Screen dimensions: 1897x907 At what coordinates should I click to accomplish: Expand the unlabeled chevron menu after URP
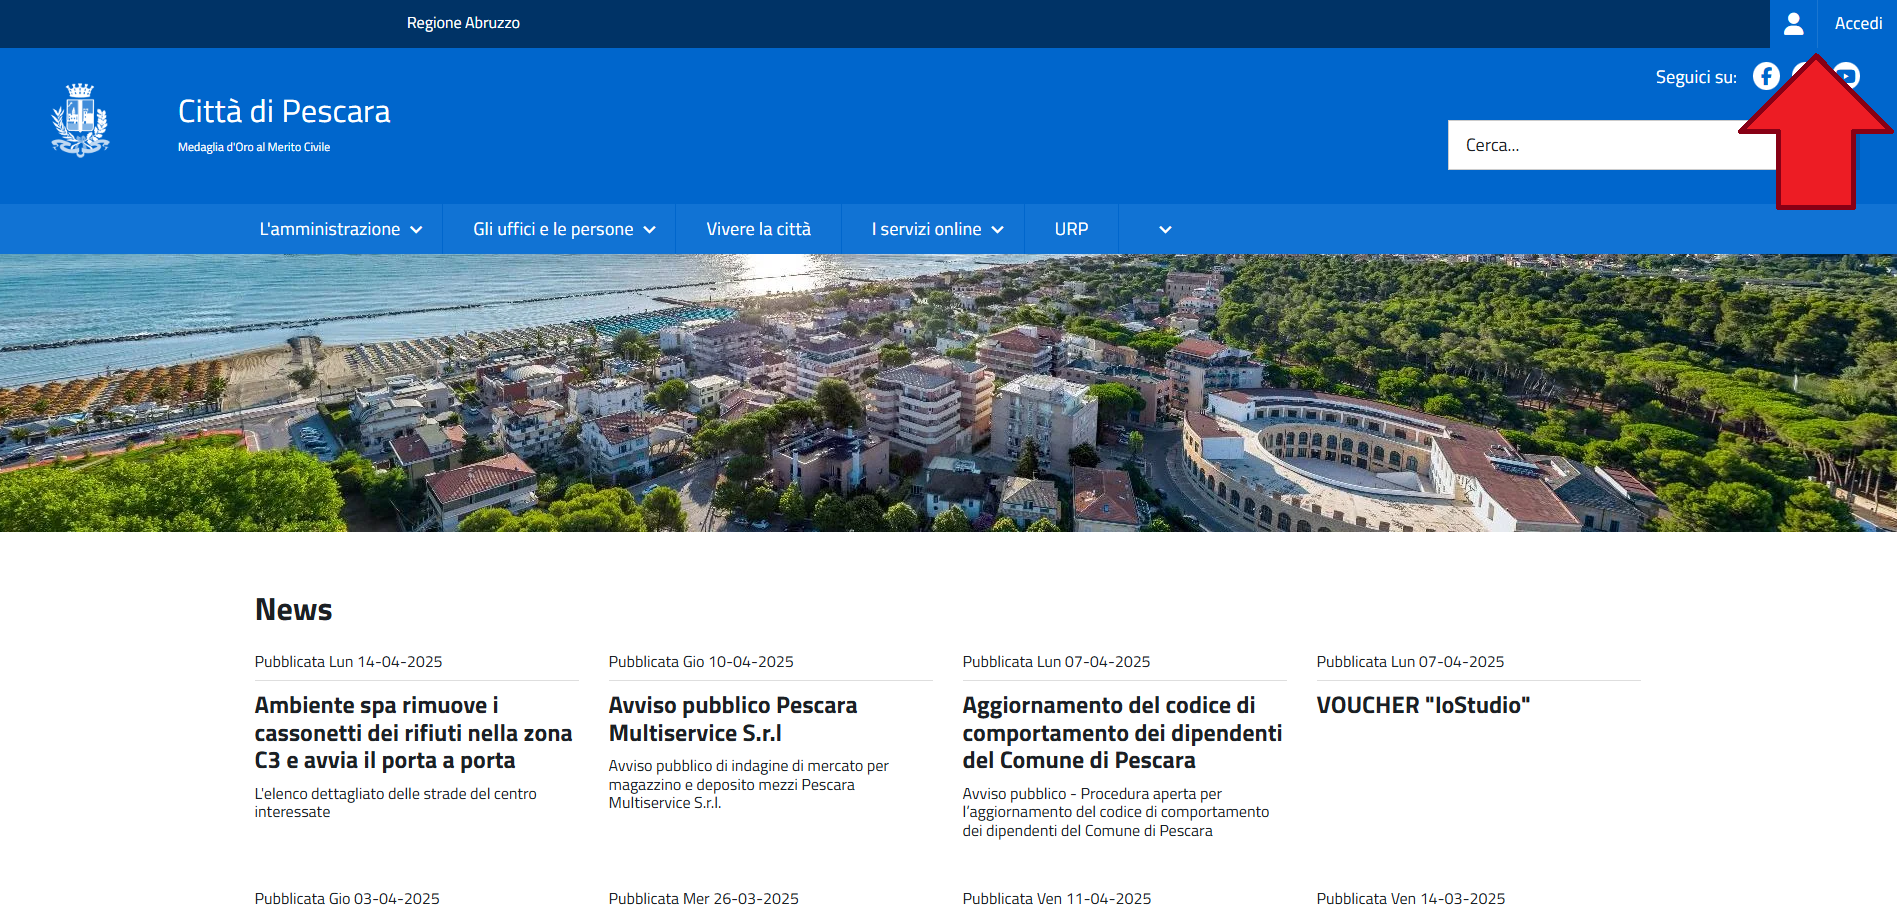click(1165, 230)
